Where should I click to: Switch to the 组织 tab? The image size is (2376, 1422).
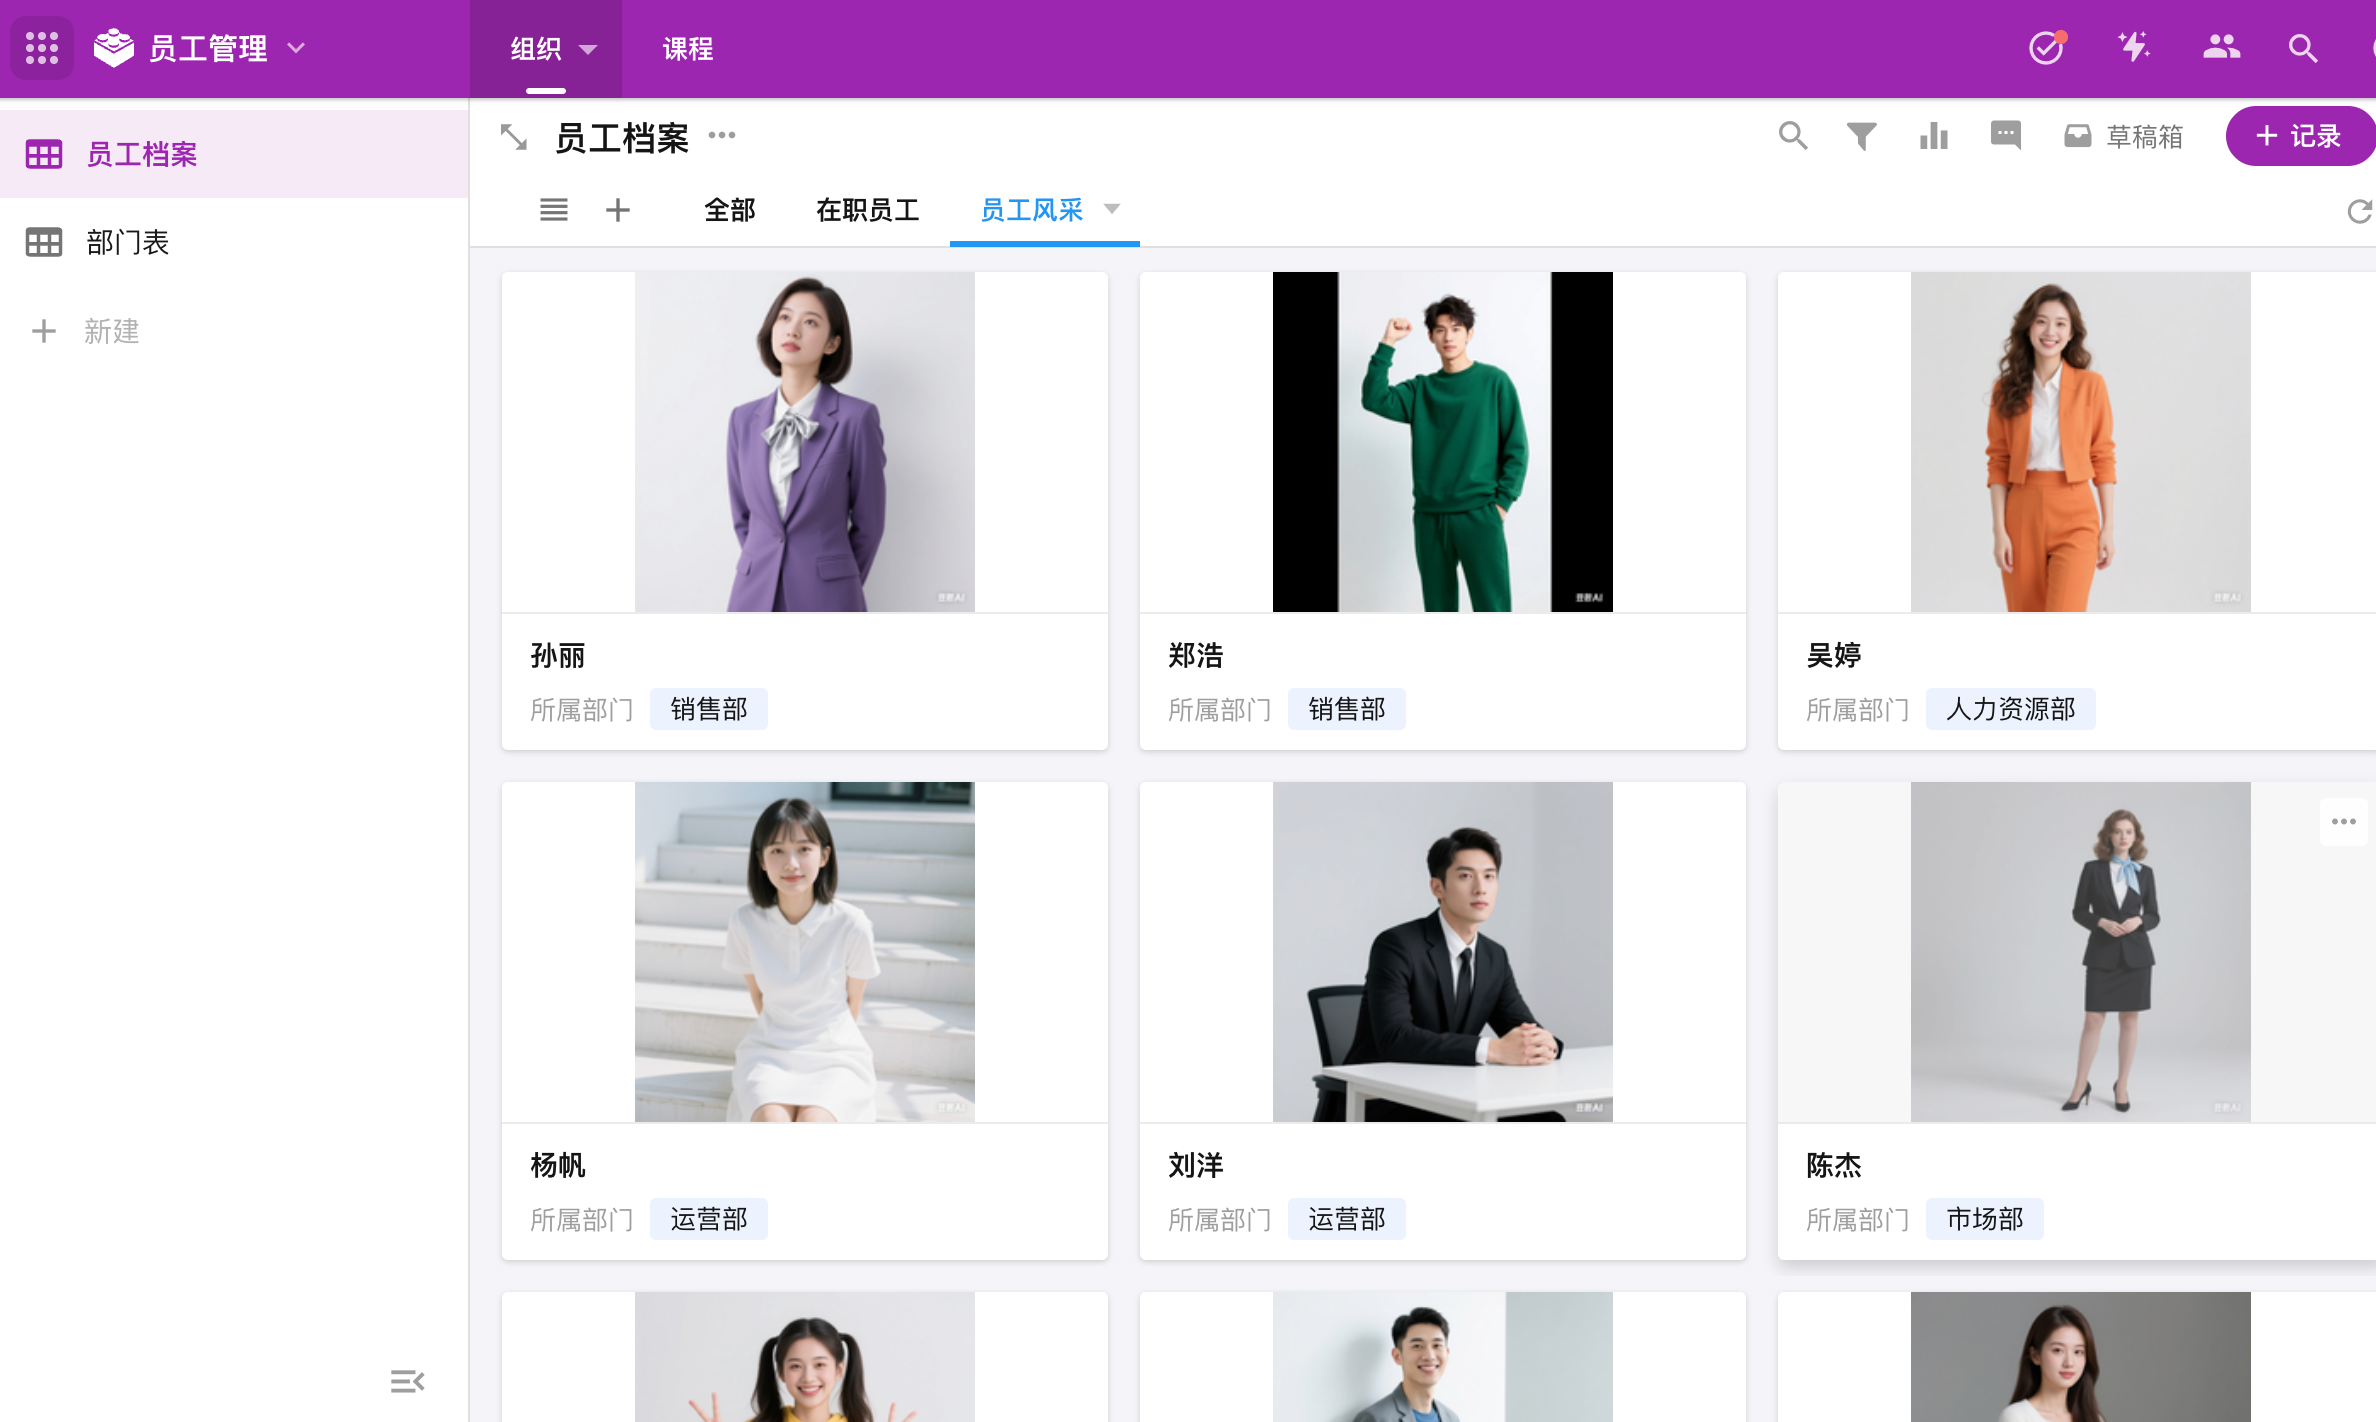[536, 49]
